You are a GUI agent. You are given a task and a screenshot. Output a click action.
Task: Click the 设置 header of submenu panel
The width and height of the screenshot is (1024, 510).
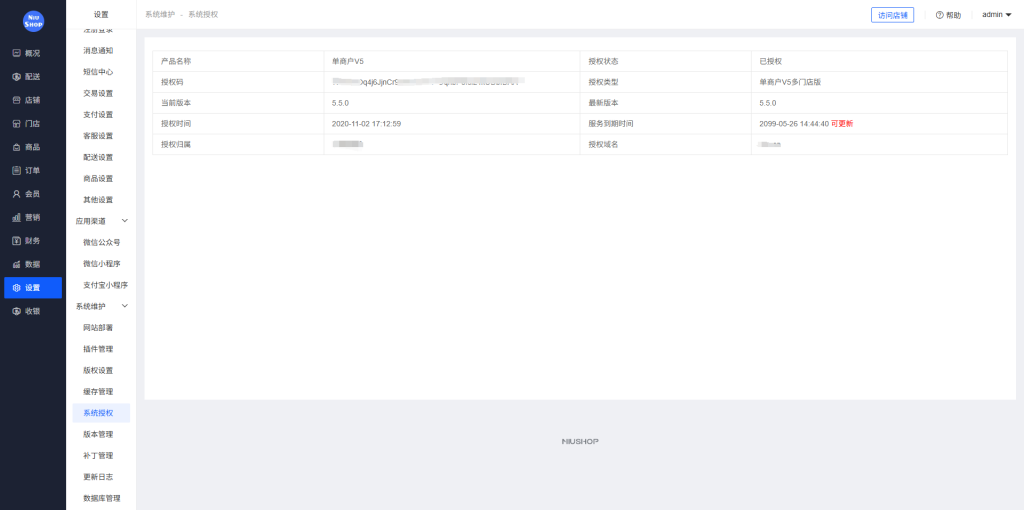(101, 14)
